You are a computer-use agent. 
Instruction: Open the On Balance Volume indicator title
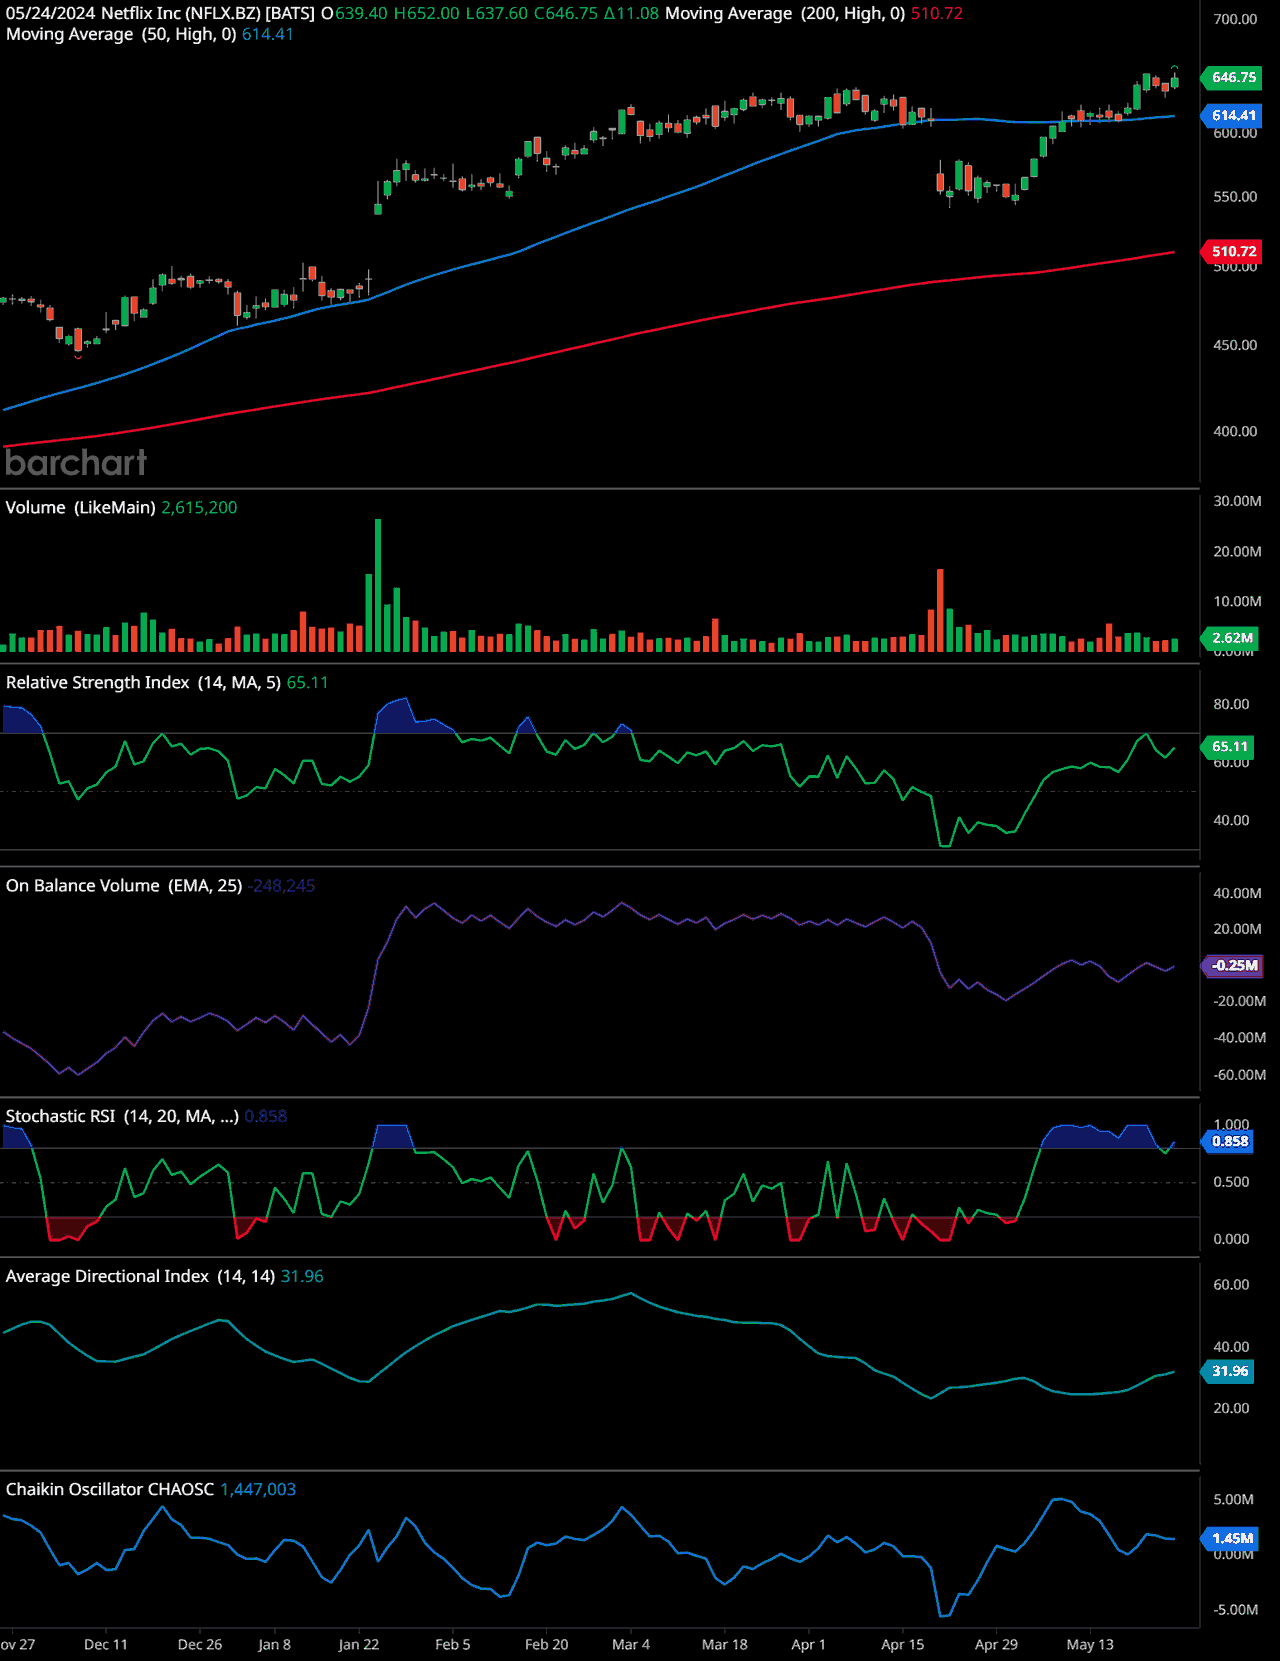point(124,885)
